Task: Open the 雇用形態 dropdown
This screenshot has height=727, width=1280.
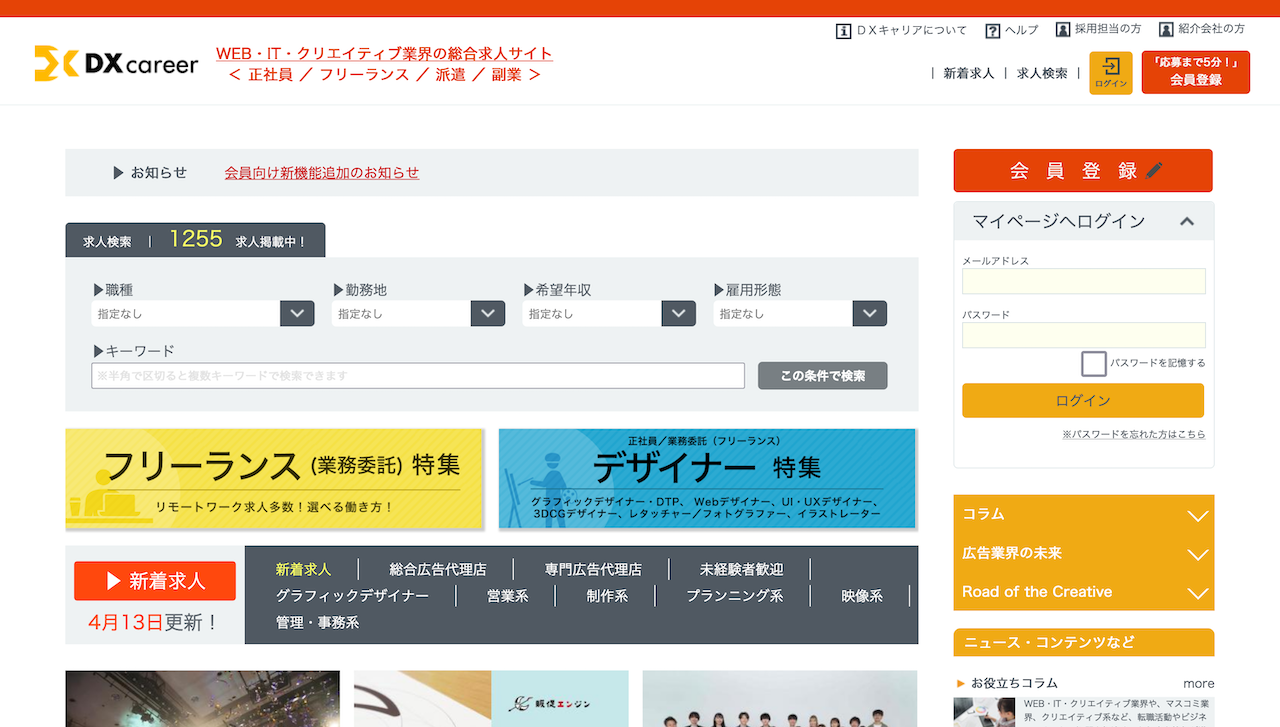Action: tap(869, 313)
